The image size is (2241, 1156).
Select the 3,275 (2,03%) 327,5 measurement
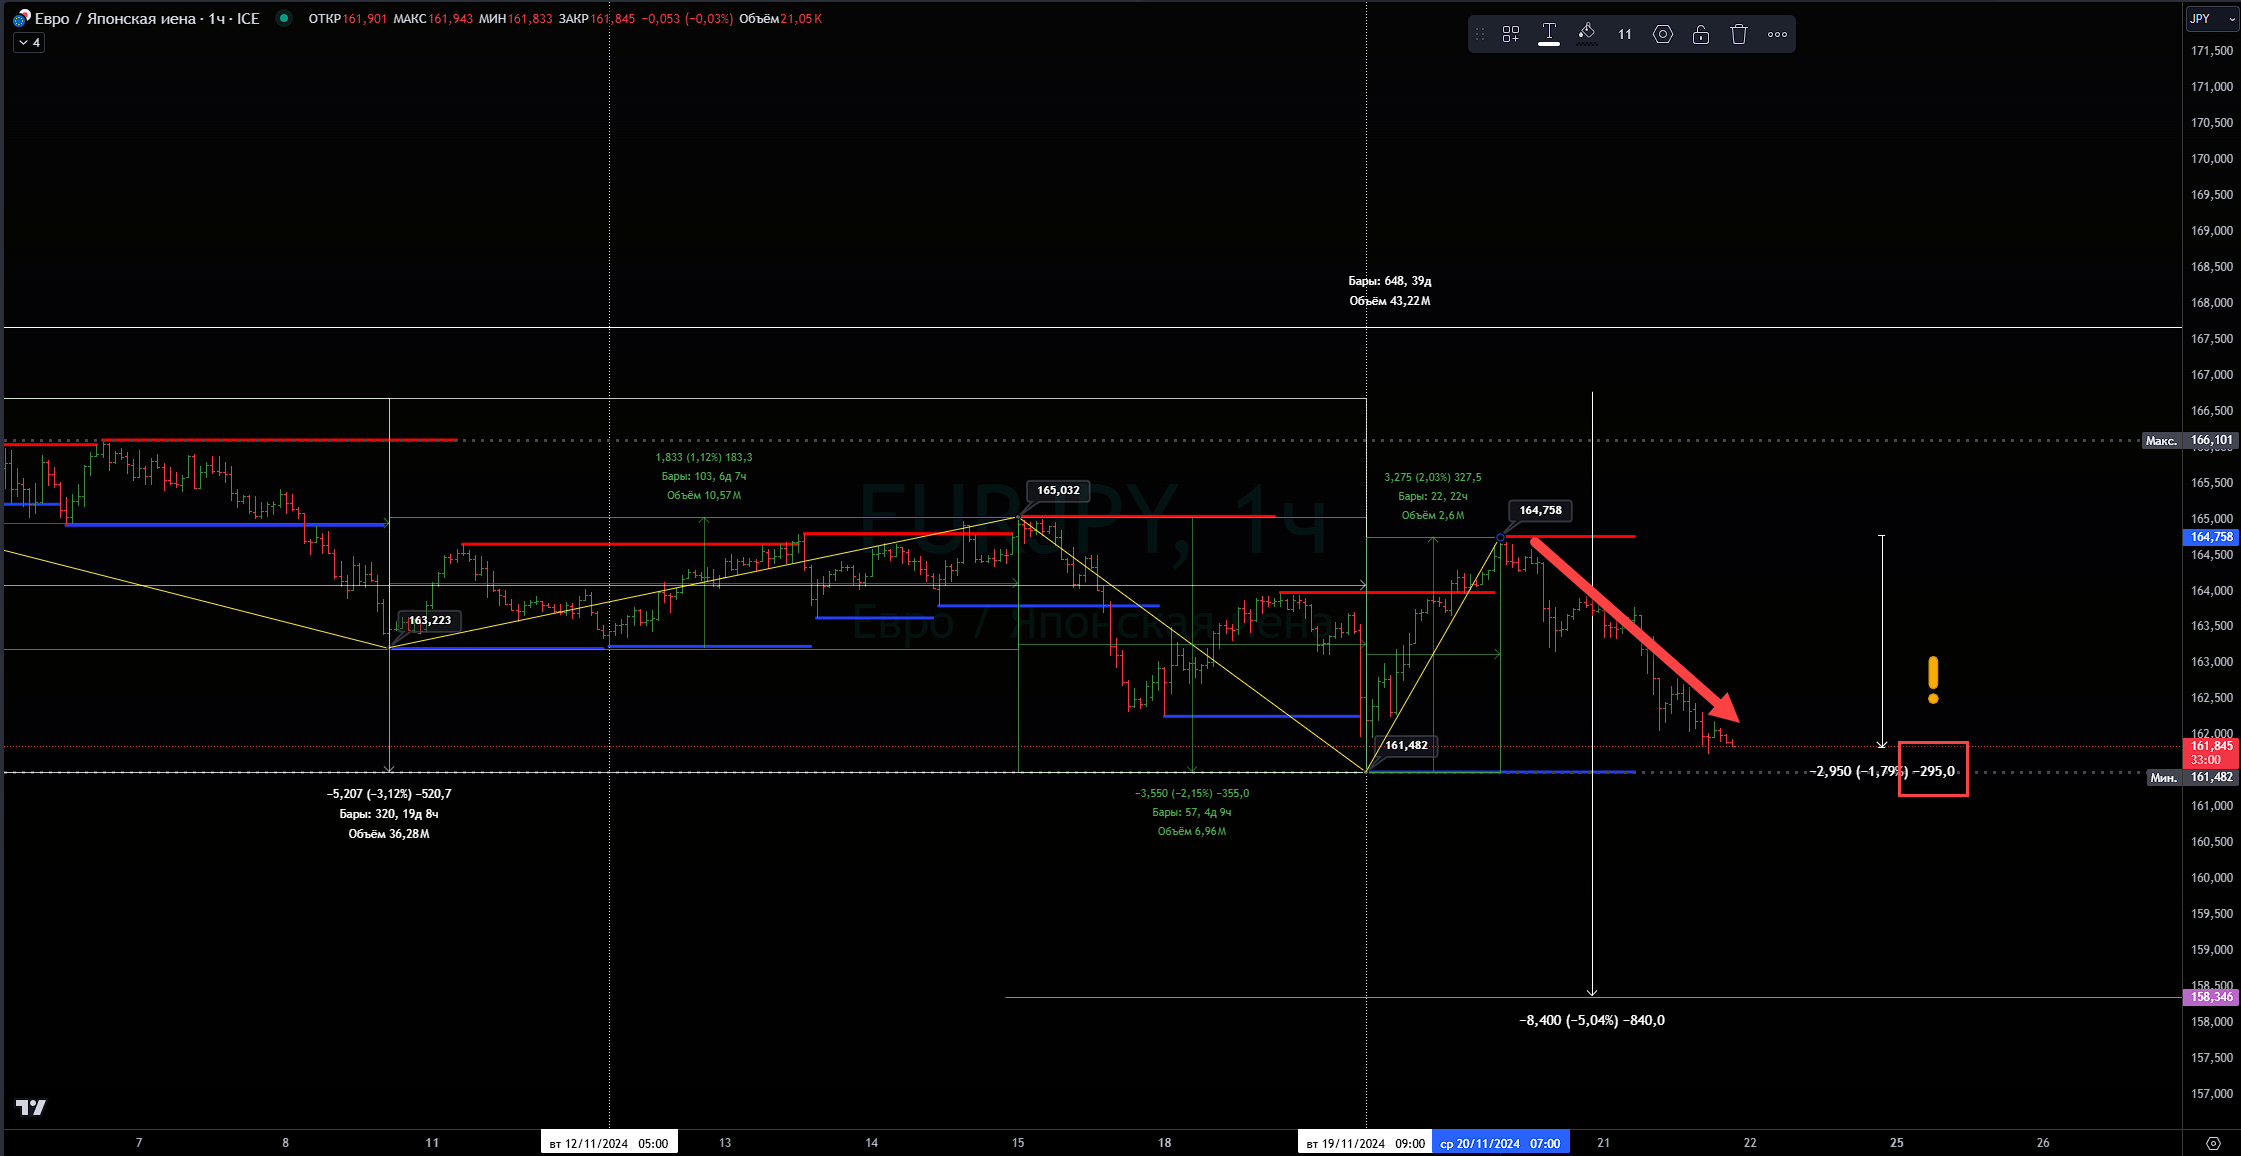tap(1433, 478)
